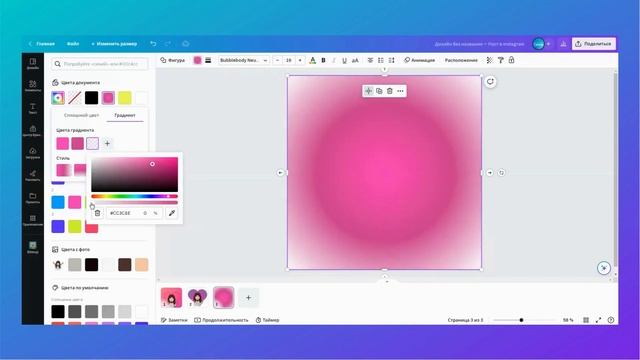This screenshot has width=640, height=360.
Task: Open the Файл menu
Action: tap(73, 44)
